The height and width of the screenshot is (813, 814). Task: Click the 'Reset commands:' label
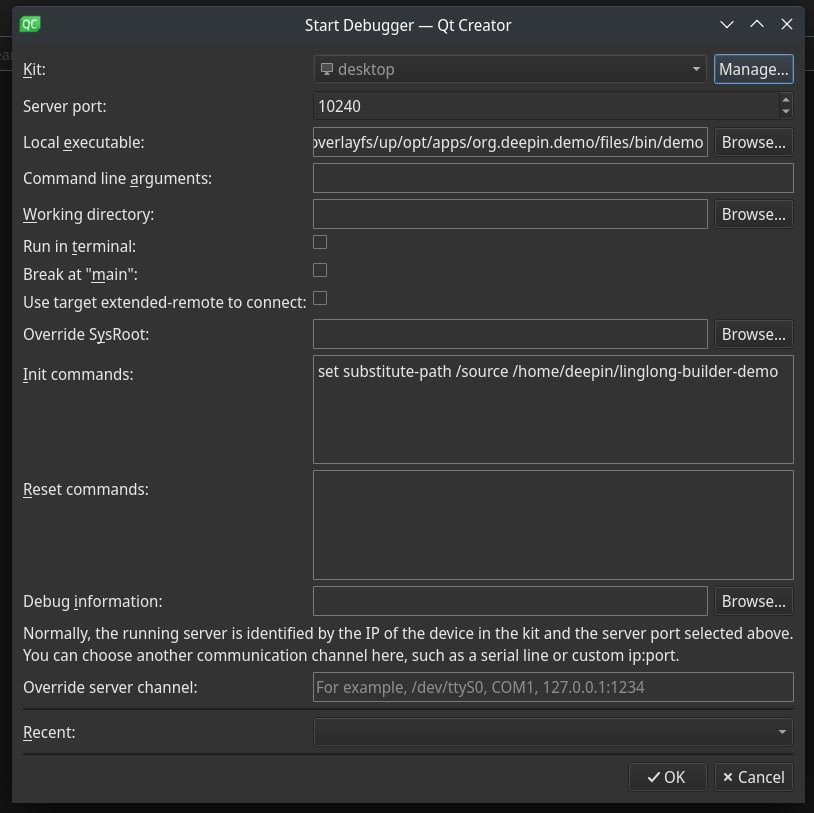pos(86,490)
